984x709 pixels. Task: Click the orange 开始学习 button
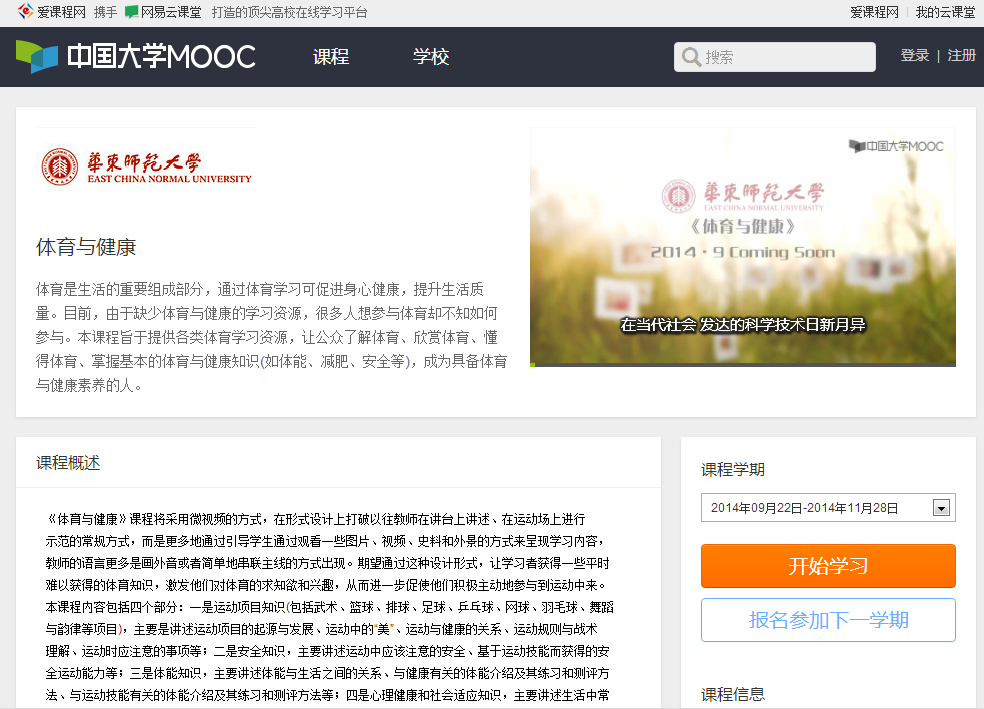828,566
